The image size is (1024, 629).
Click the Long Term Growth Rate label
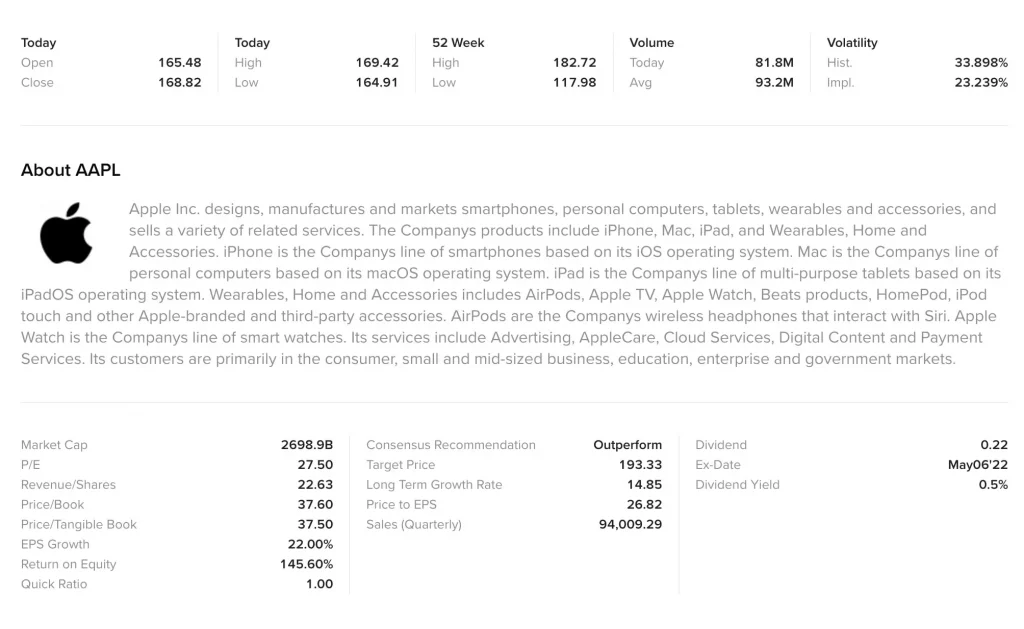click(434, 485)
